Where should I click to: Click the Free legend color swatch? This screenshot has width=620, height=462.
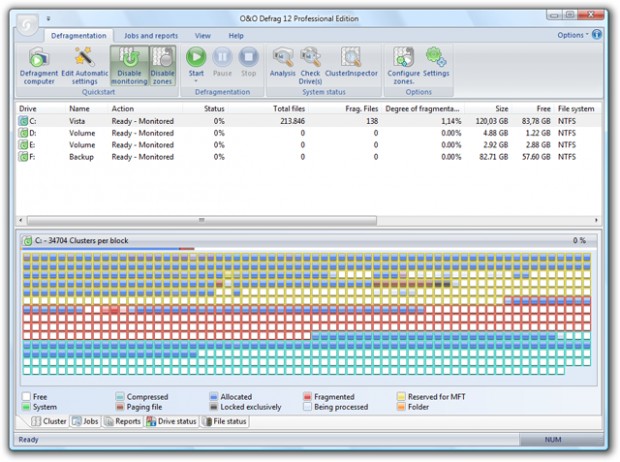pos(26,396)
